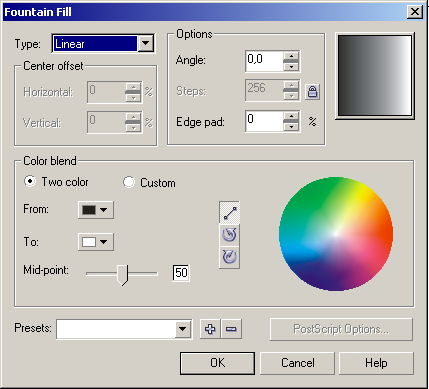Click the Cancel button
The image size is (429, 389).
tap(297, 363)
